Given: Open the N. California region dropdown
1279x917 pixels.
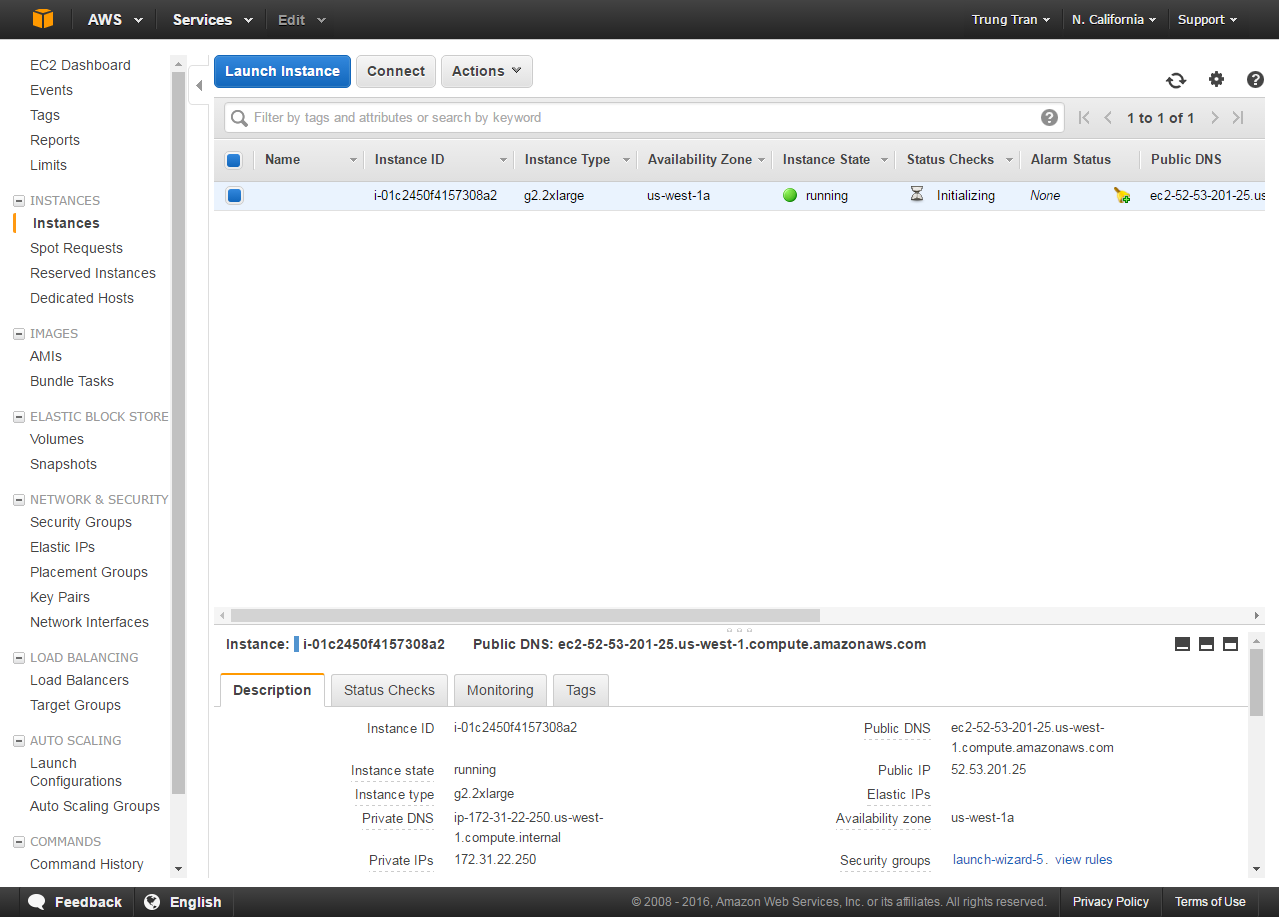Looking at the screenshot, I should pyautogui.click(x=1114, y=19).
